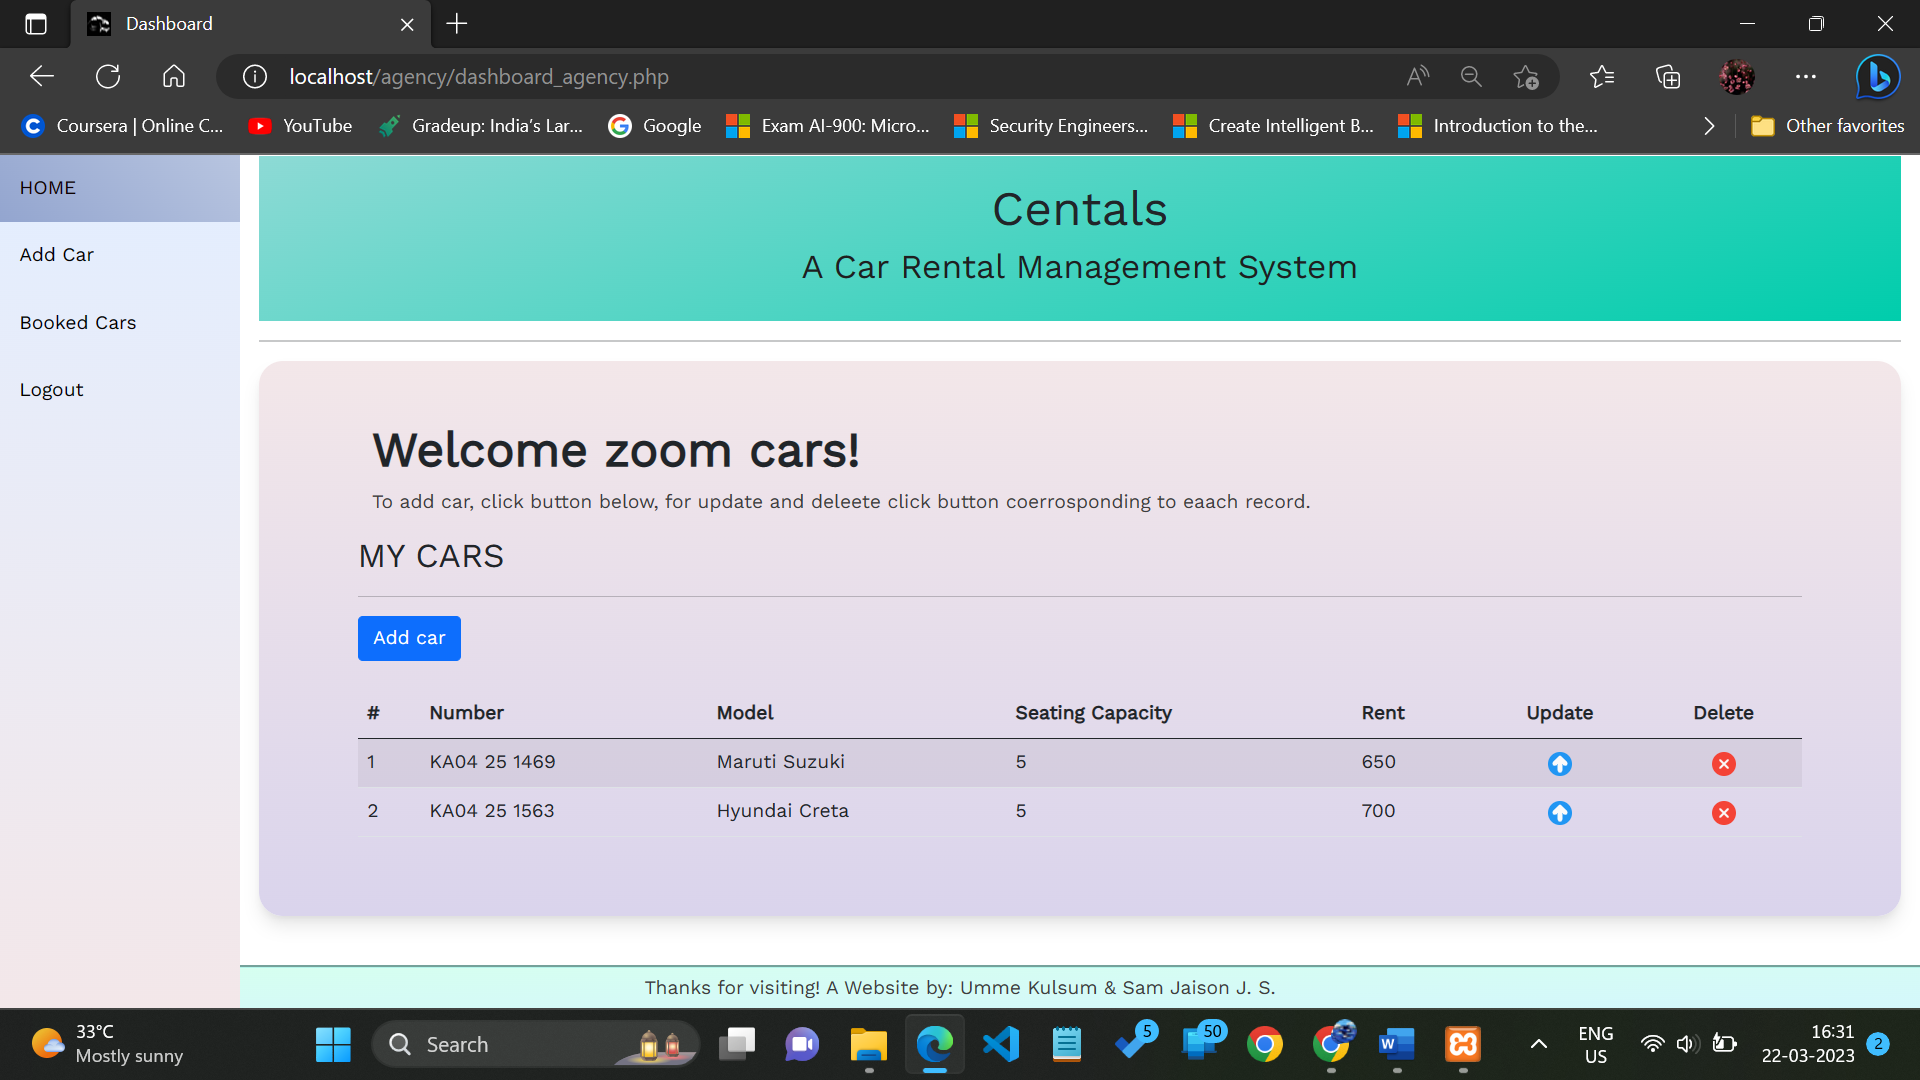Click update arrow for Hyundai Creta
This screenshot has width=1920, height=1080.
click(x=1559, y=813)
